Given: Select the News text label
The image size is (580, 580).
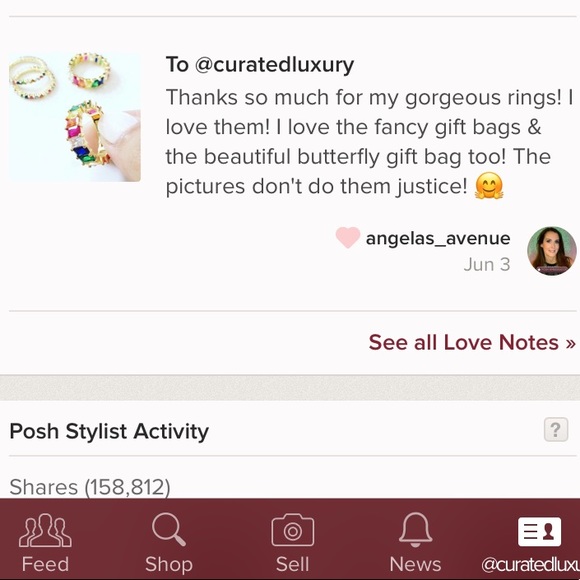Looking at the screenshot, I should point(415,564).
